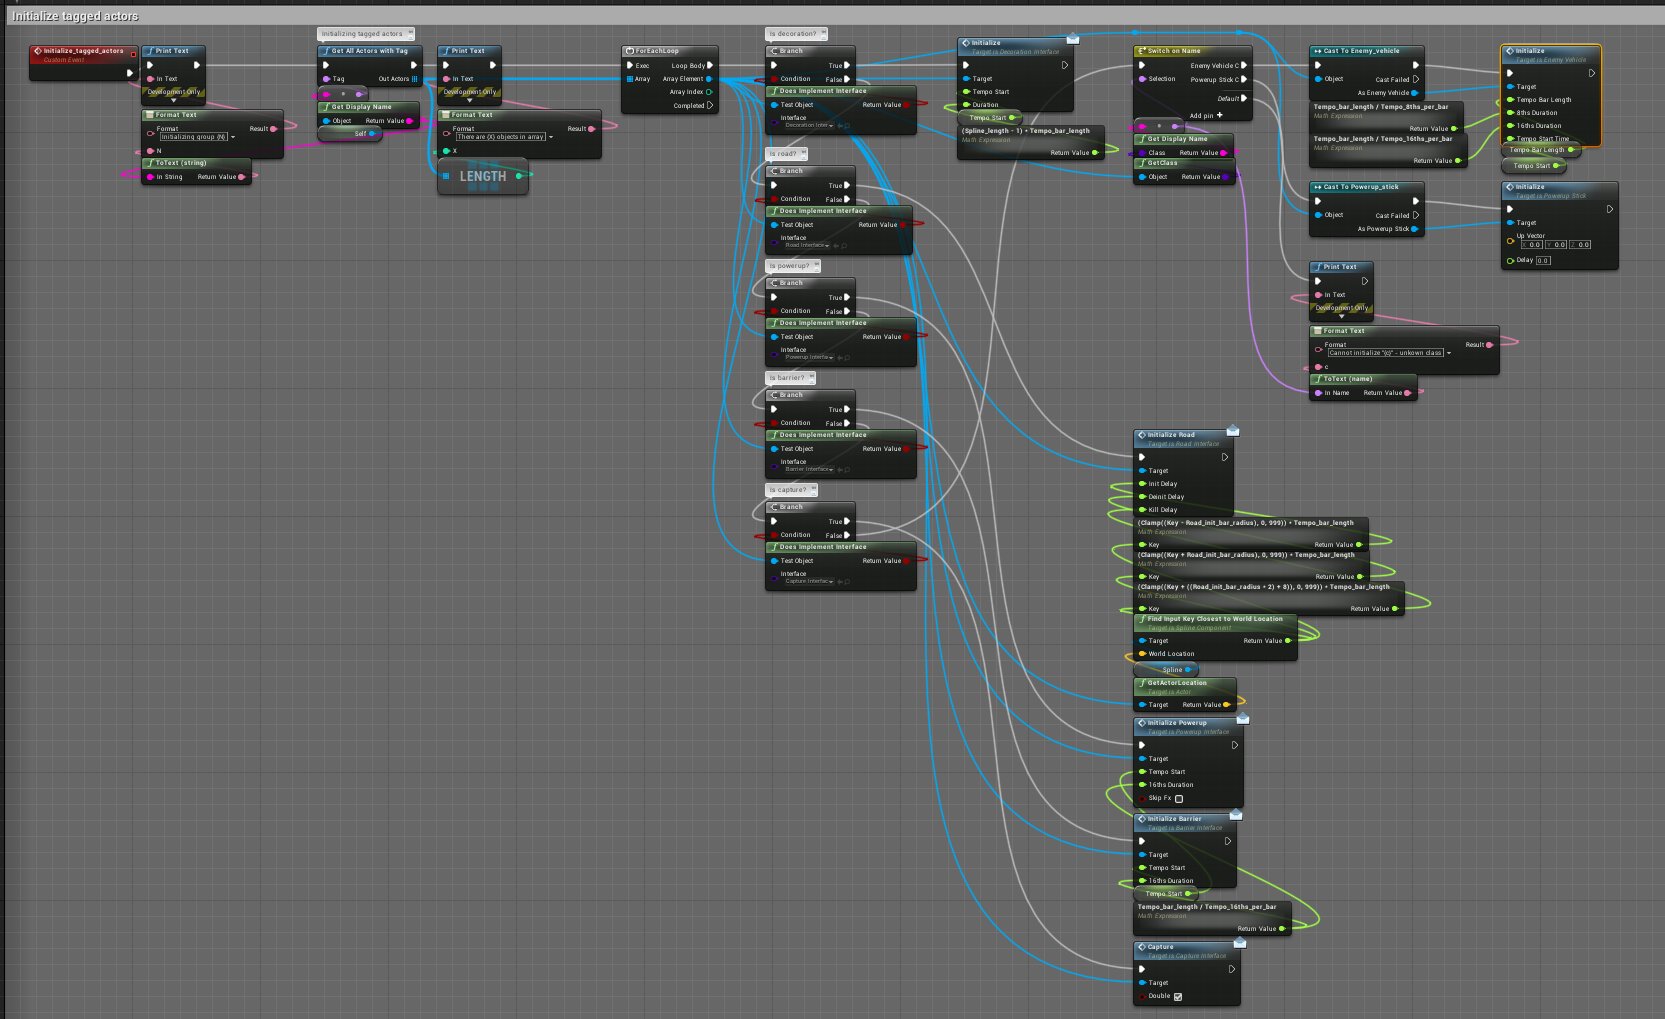Image resolution: width=1665 pixels, height=1019 pixels.
Task: Click Out Actors array pin on Get All Actors with Tag
Action: (x=415, y=79)
